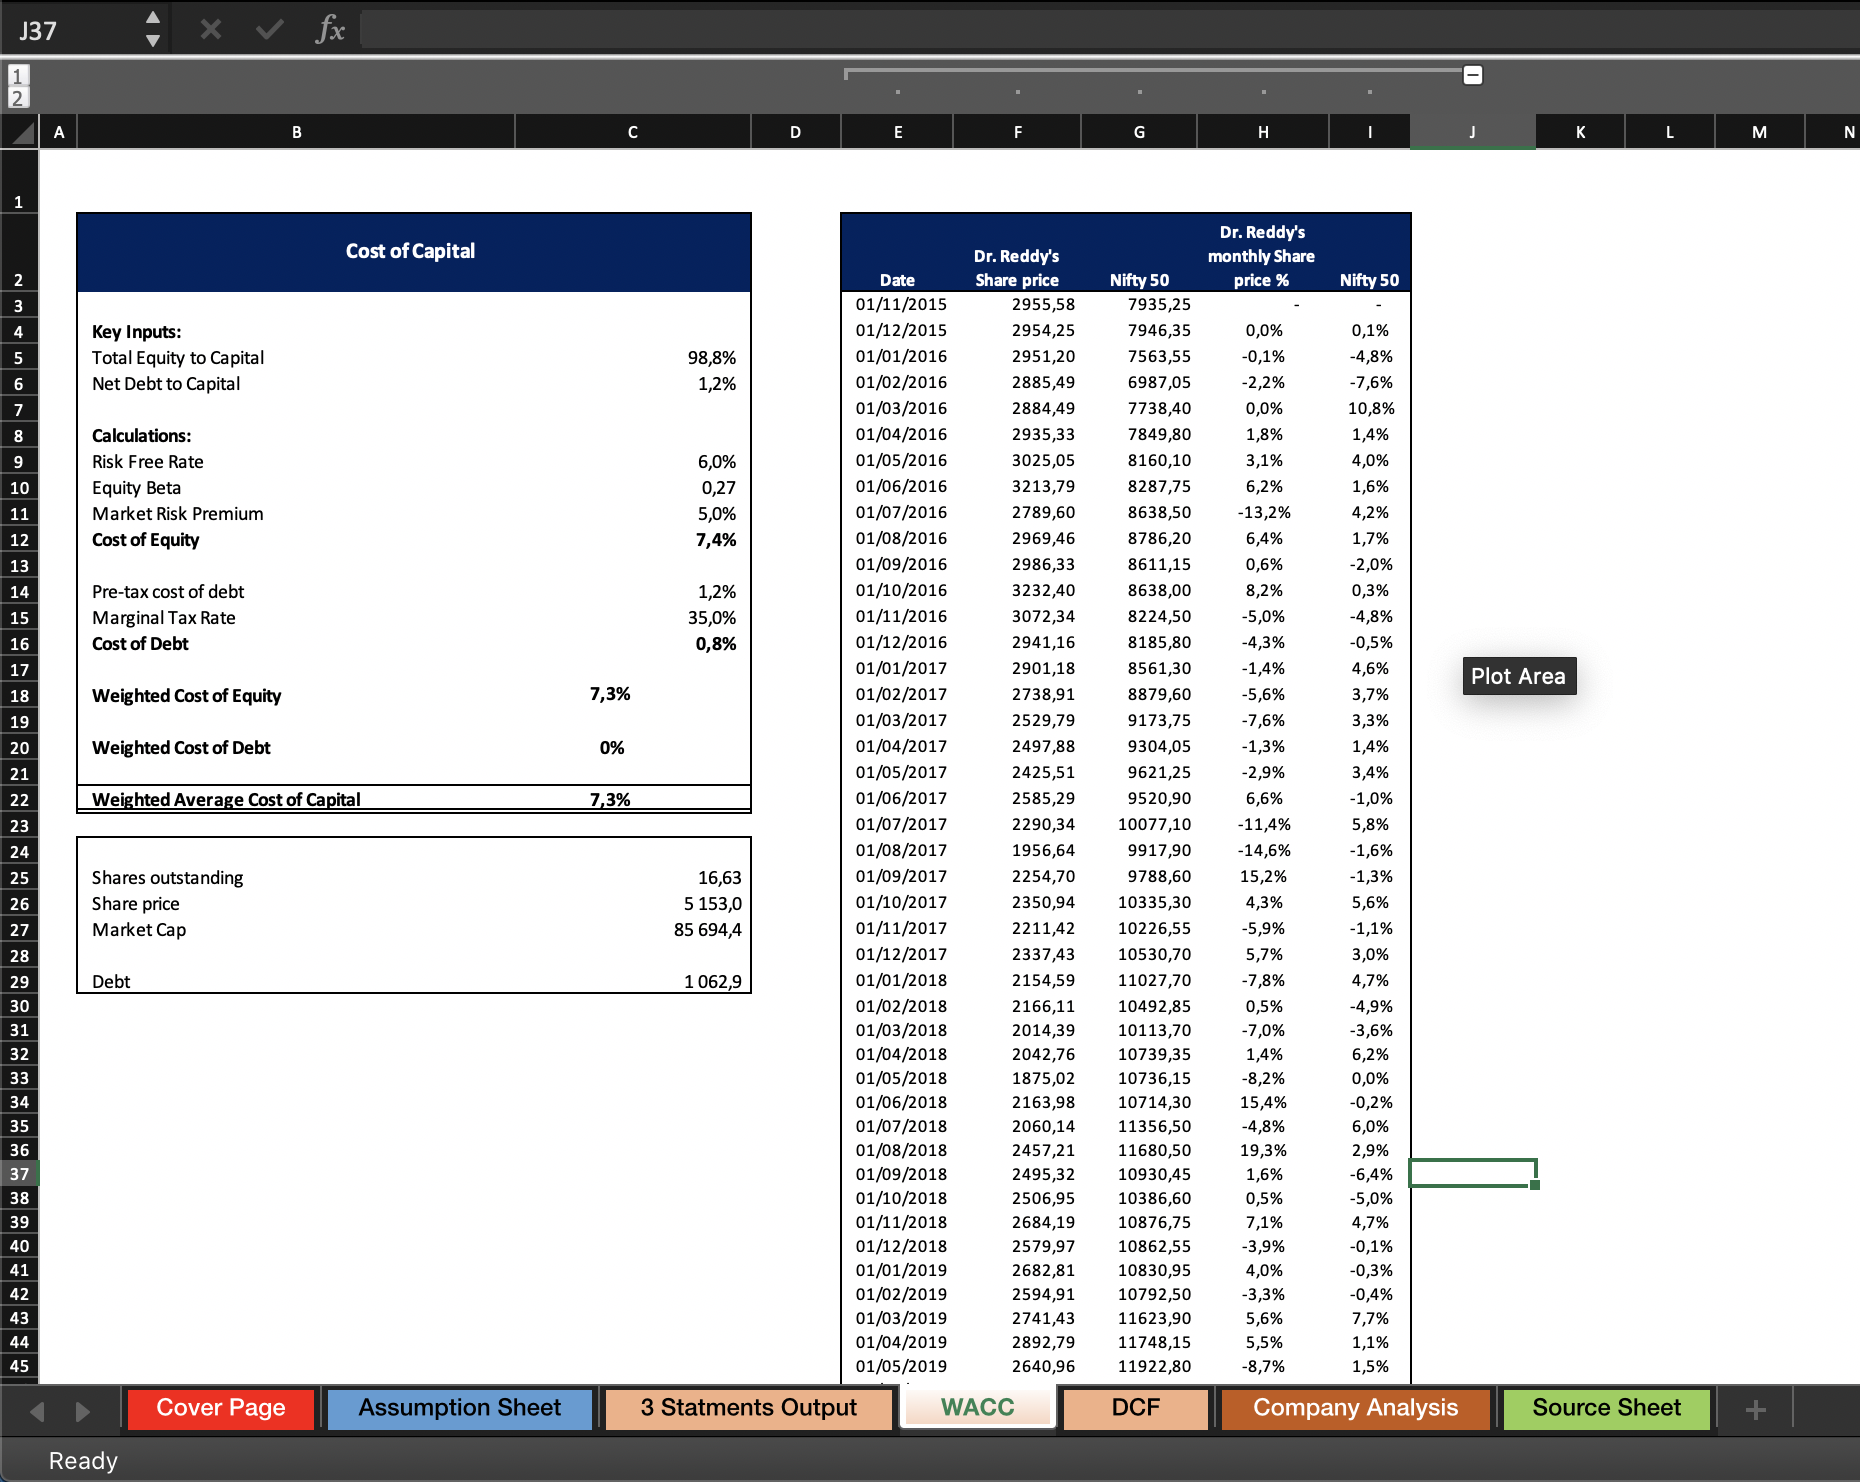Screen dimensions: 1860x1482
Task: Select the Market Risk Premium value 5,0%
Action: pos(716,514)
